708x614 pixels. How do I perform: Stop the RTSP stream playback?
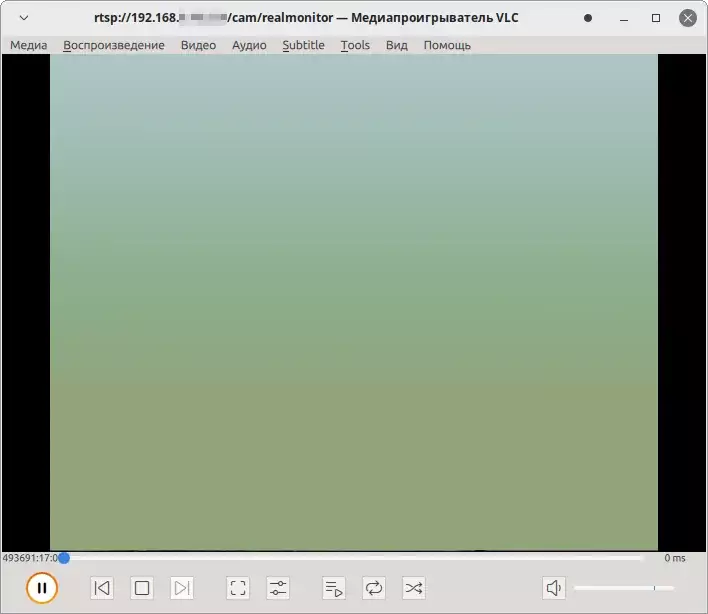[142, 588]
